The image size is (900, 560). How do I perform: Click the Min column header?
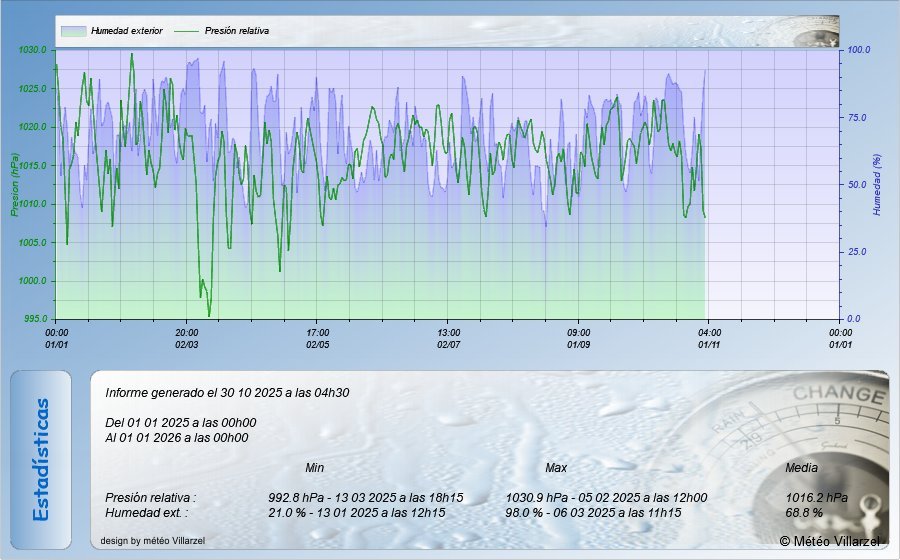[314, 468]
